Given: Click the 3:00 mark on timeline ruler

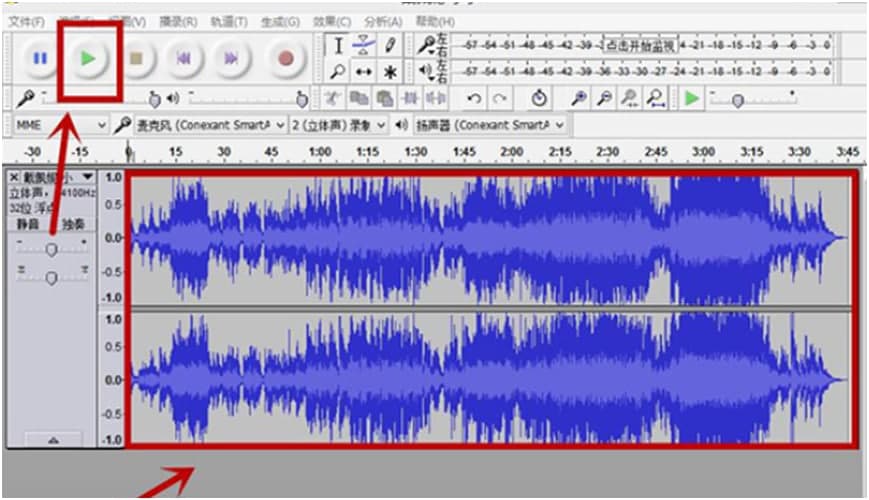Looking at the screenshot, I should (x=703, y=151).
